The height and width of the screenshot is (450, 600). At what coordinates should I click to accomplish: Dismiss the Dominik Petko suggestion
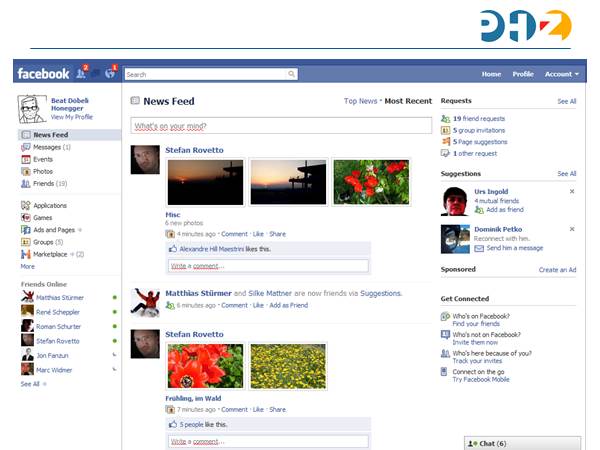pyautogui.click(x=572, y=229)
